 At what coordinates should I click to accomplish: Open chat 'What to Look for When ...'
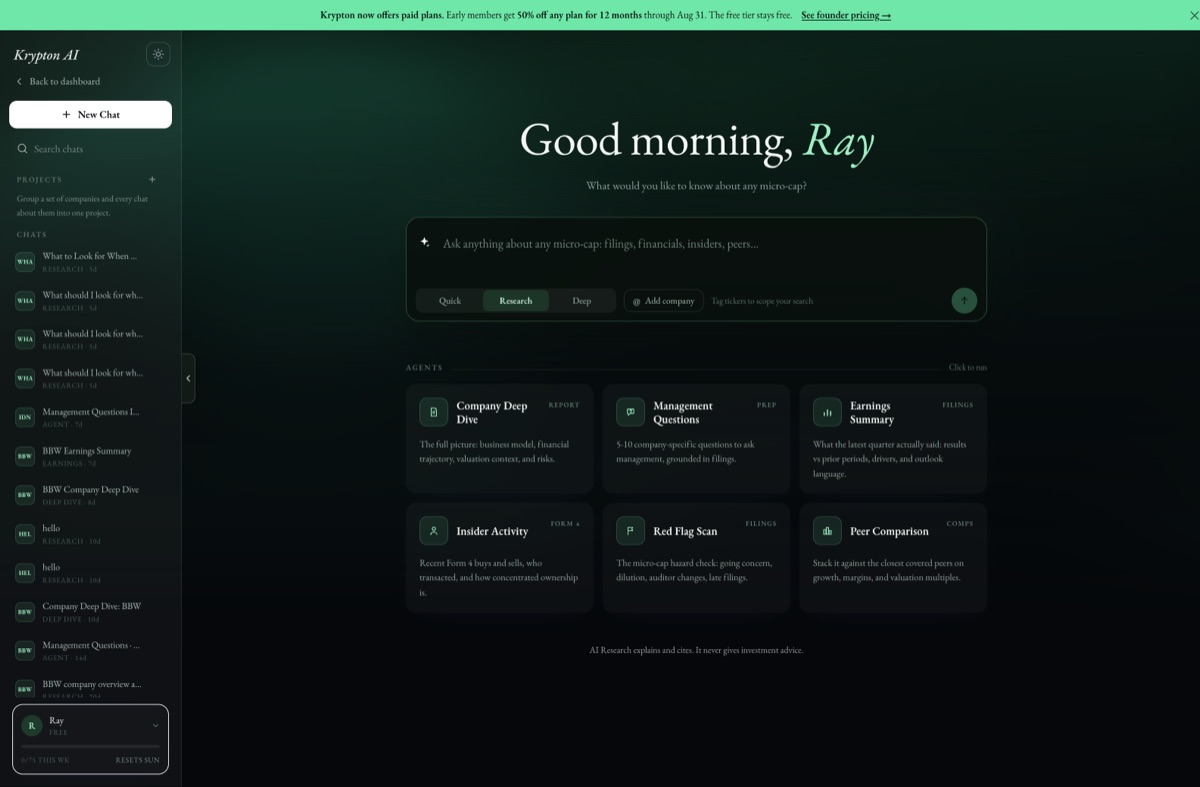point(90,262)
